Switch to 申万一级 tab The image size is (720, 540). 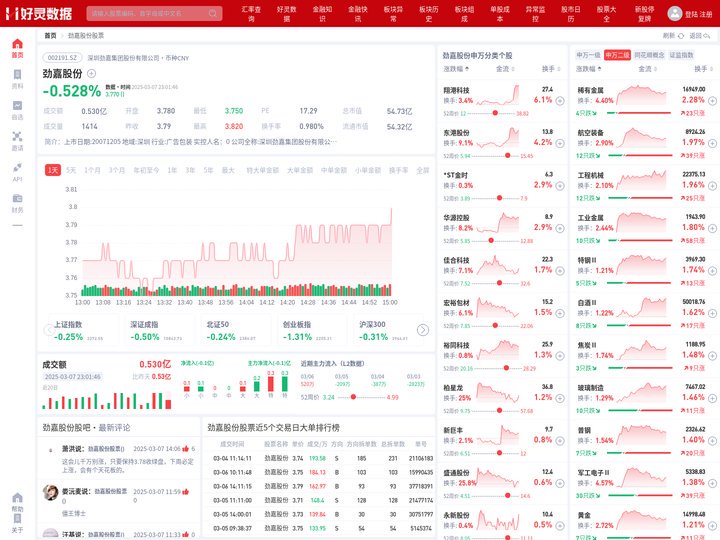coord(588,55)
